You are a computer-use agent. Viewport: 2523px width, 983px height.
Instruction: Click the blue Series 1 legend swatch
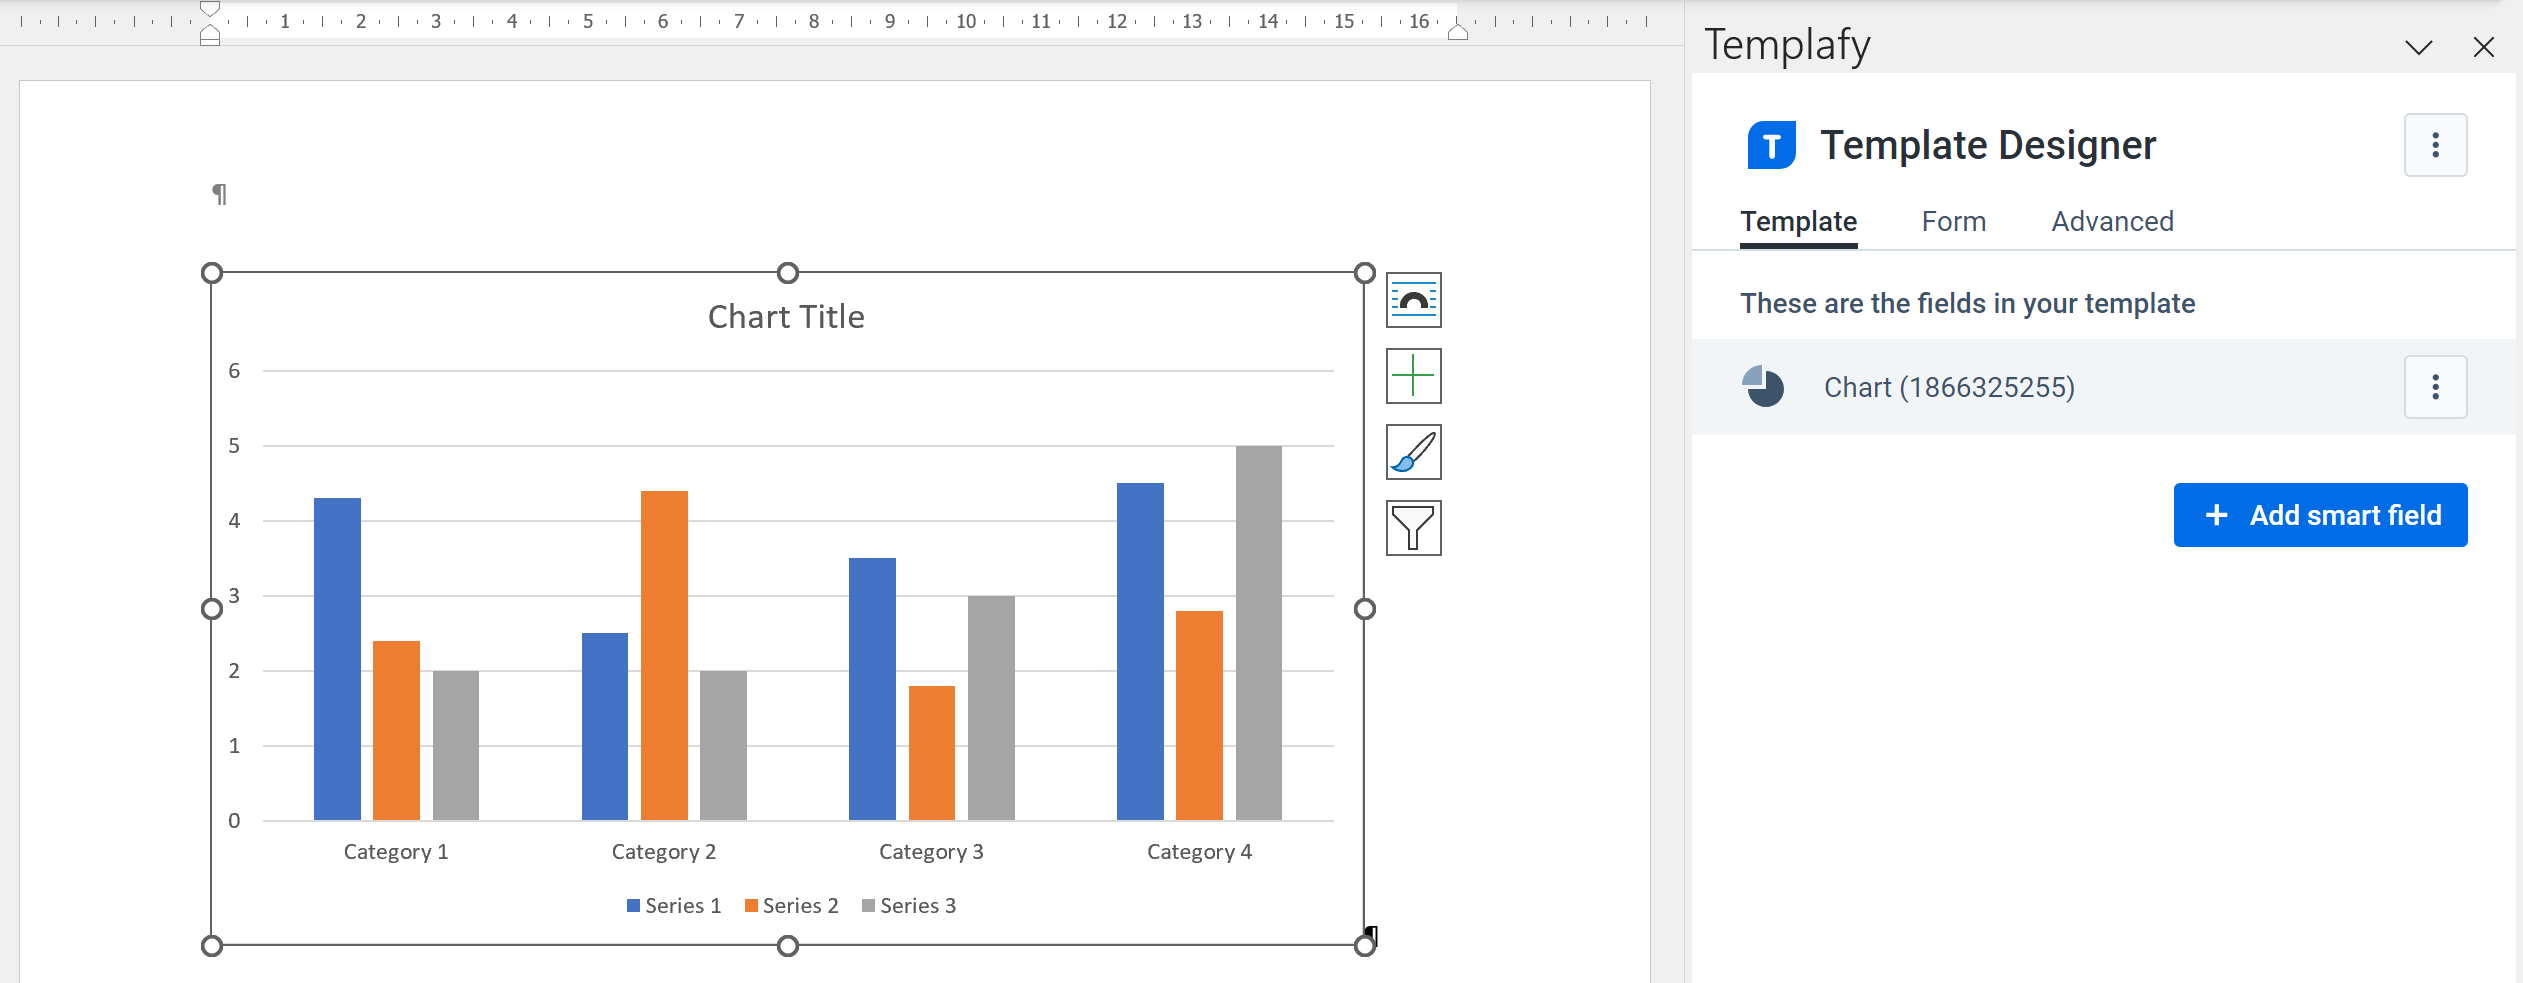tap(631, 905)
